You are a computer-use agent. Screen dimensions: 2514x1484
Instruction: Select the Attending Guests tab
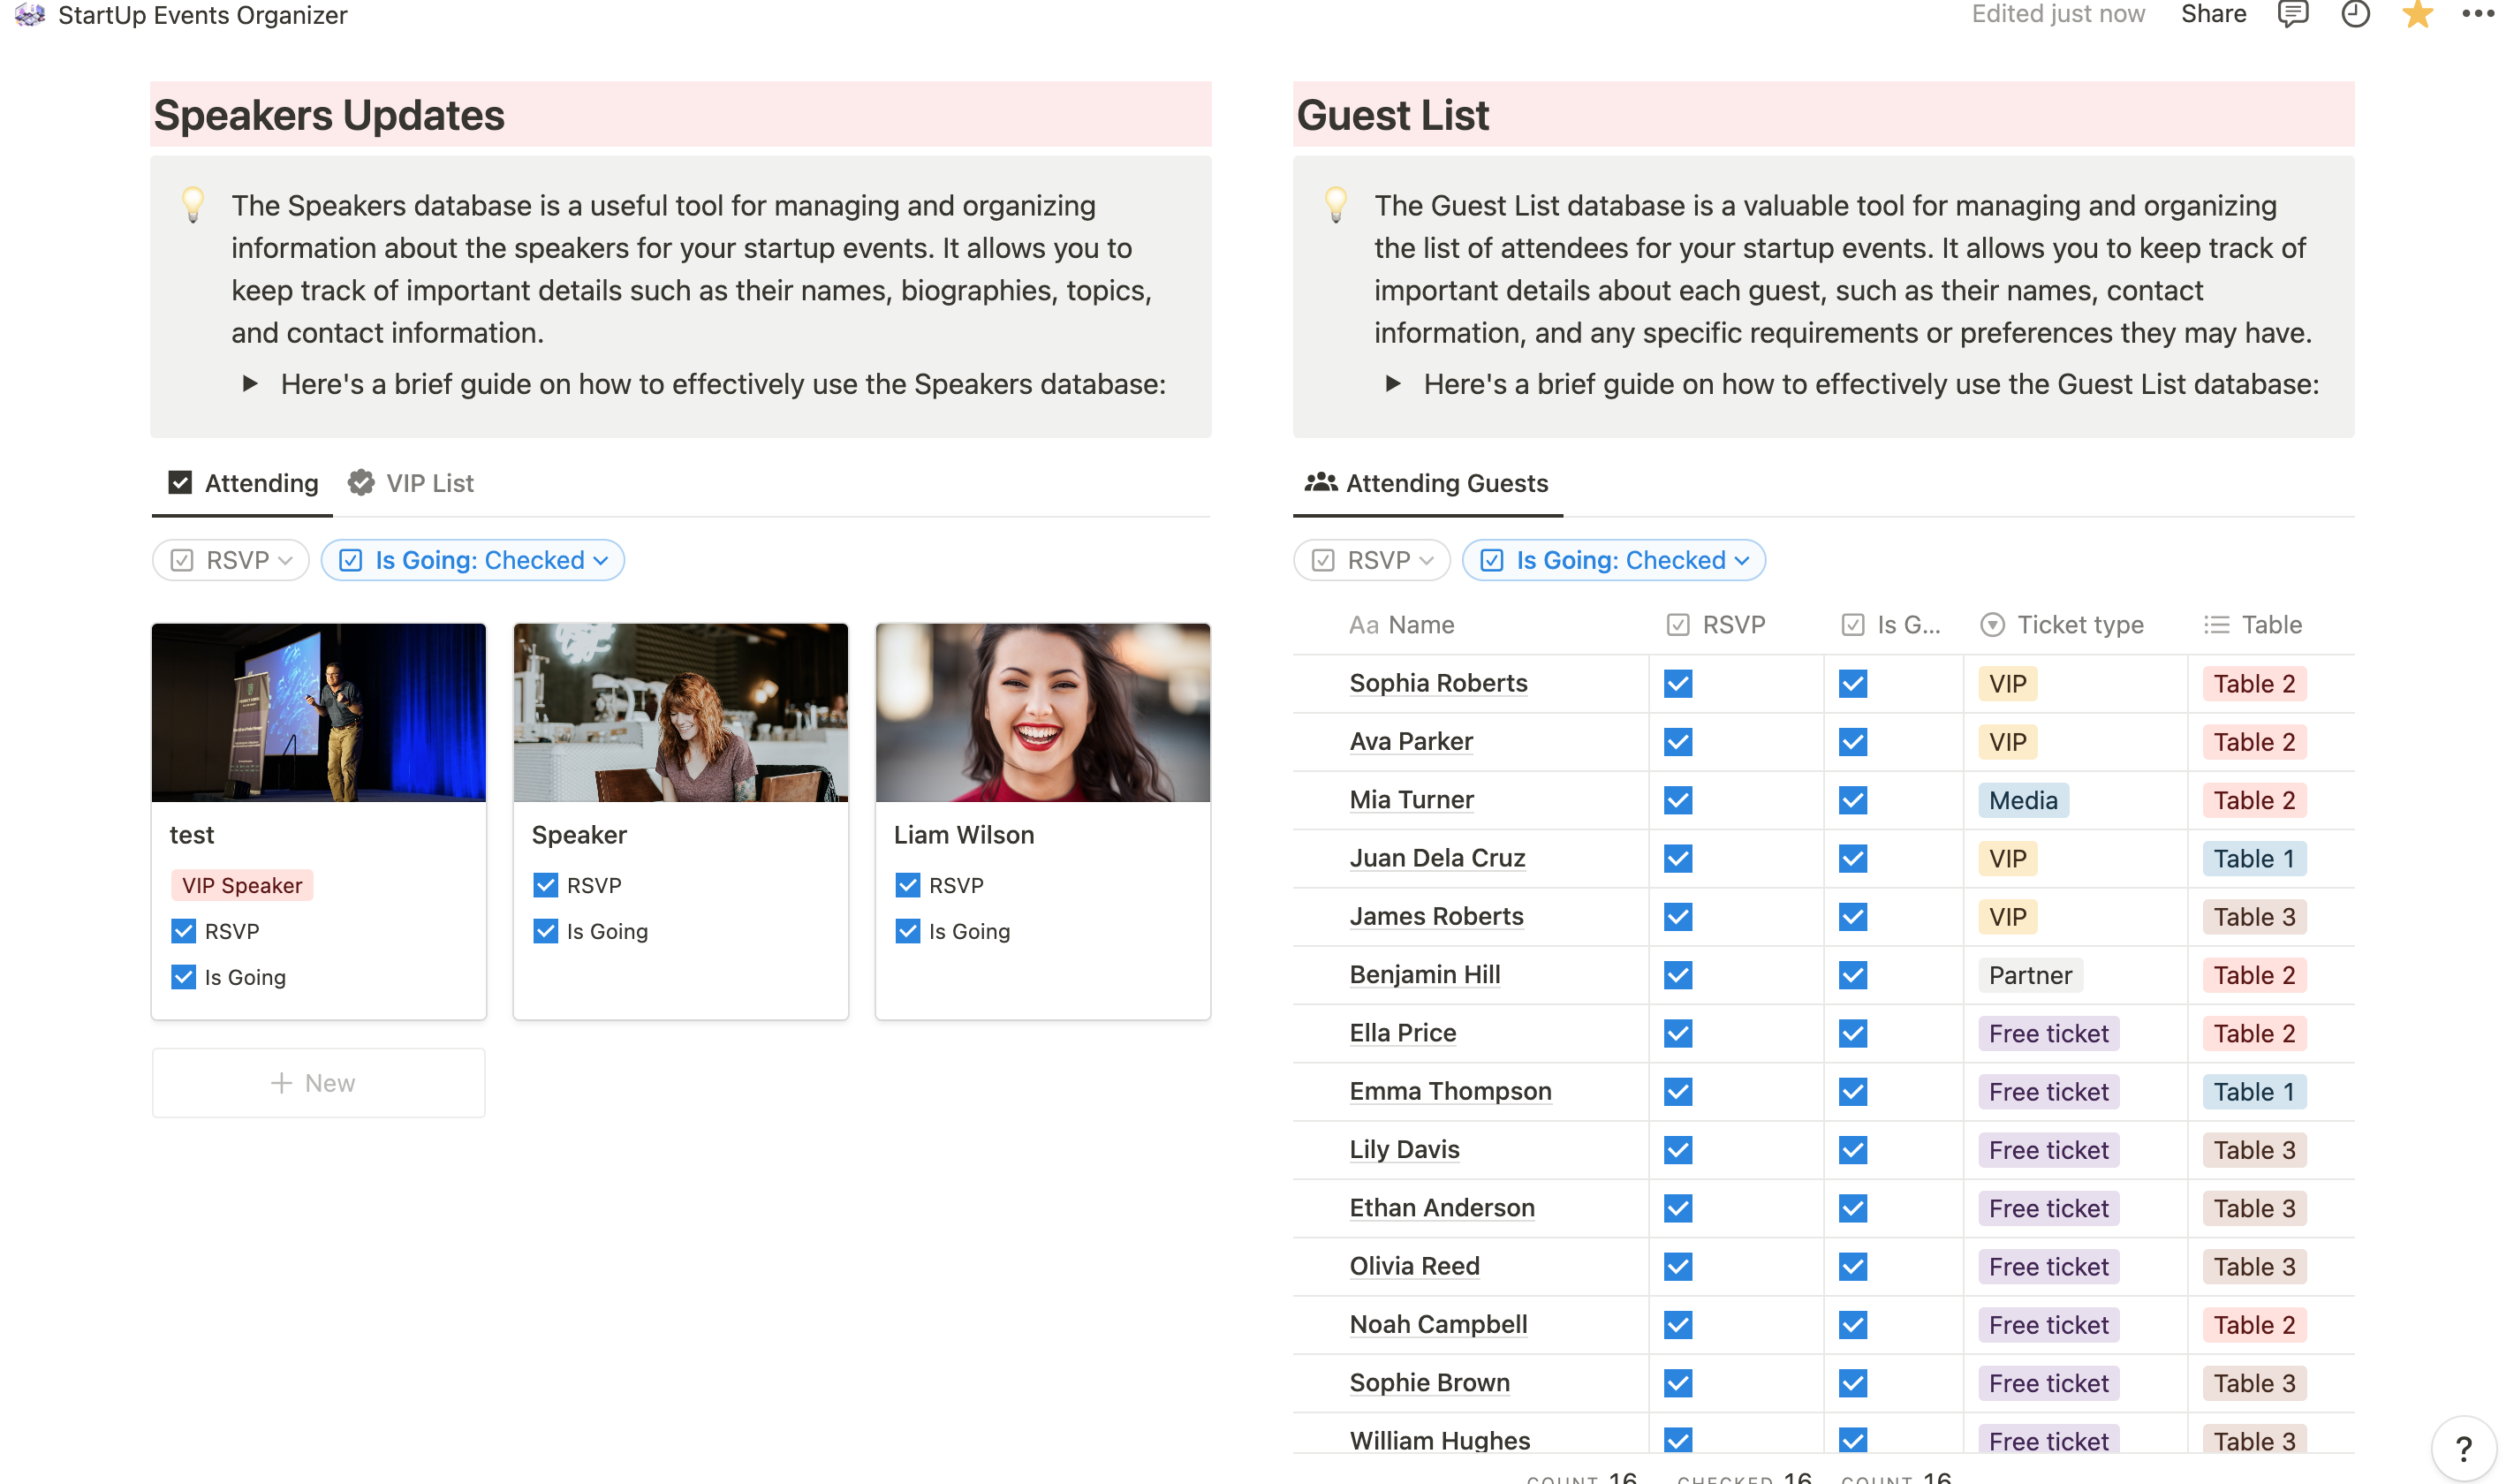[x=1427, y=483]
